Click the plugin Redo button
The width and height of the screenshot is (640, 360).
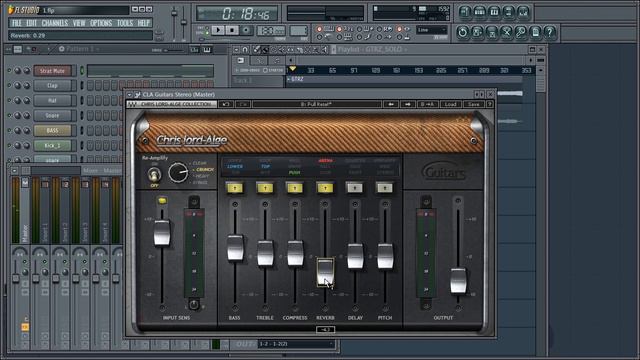(x=243, y=104)
